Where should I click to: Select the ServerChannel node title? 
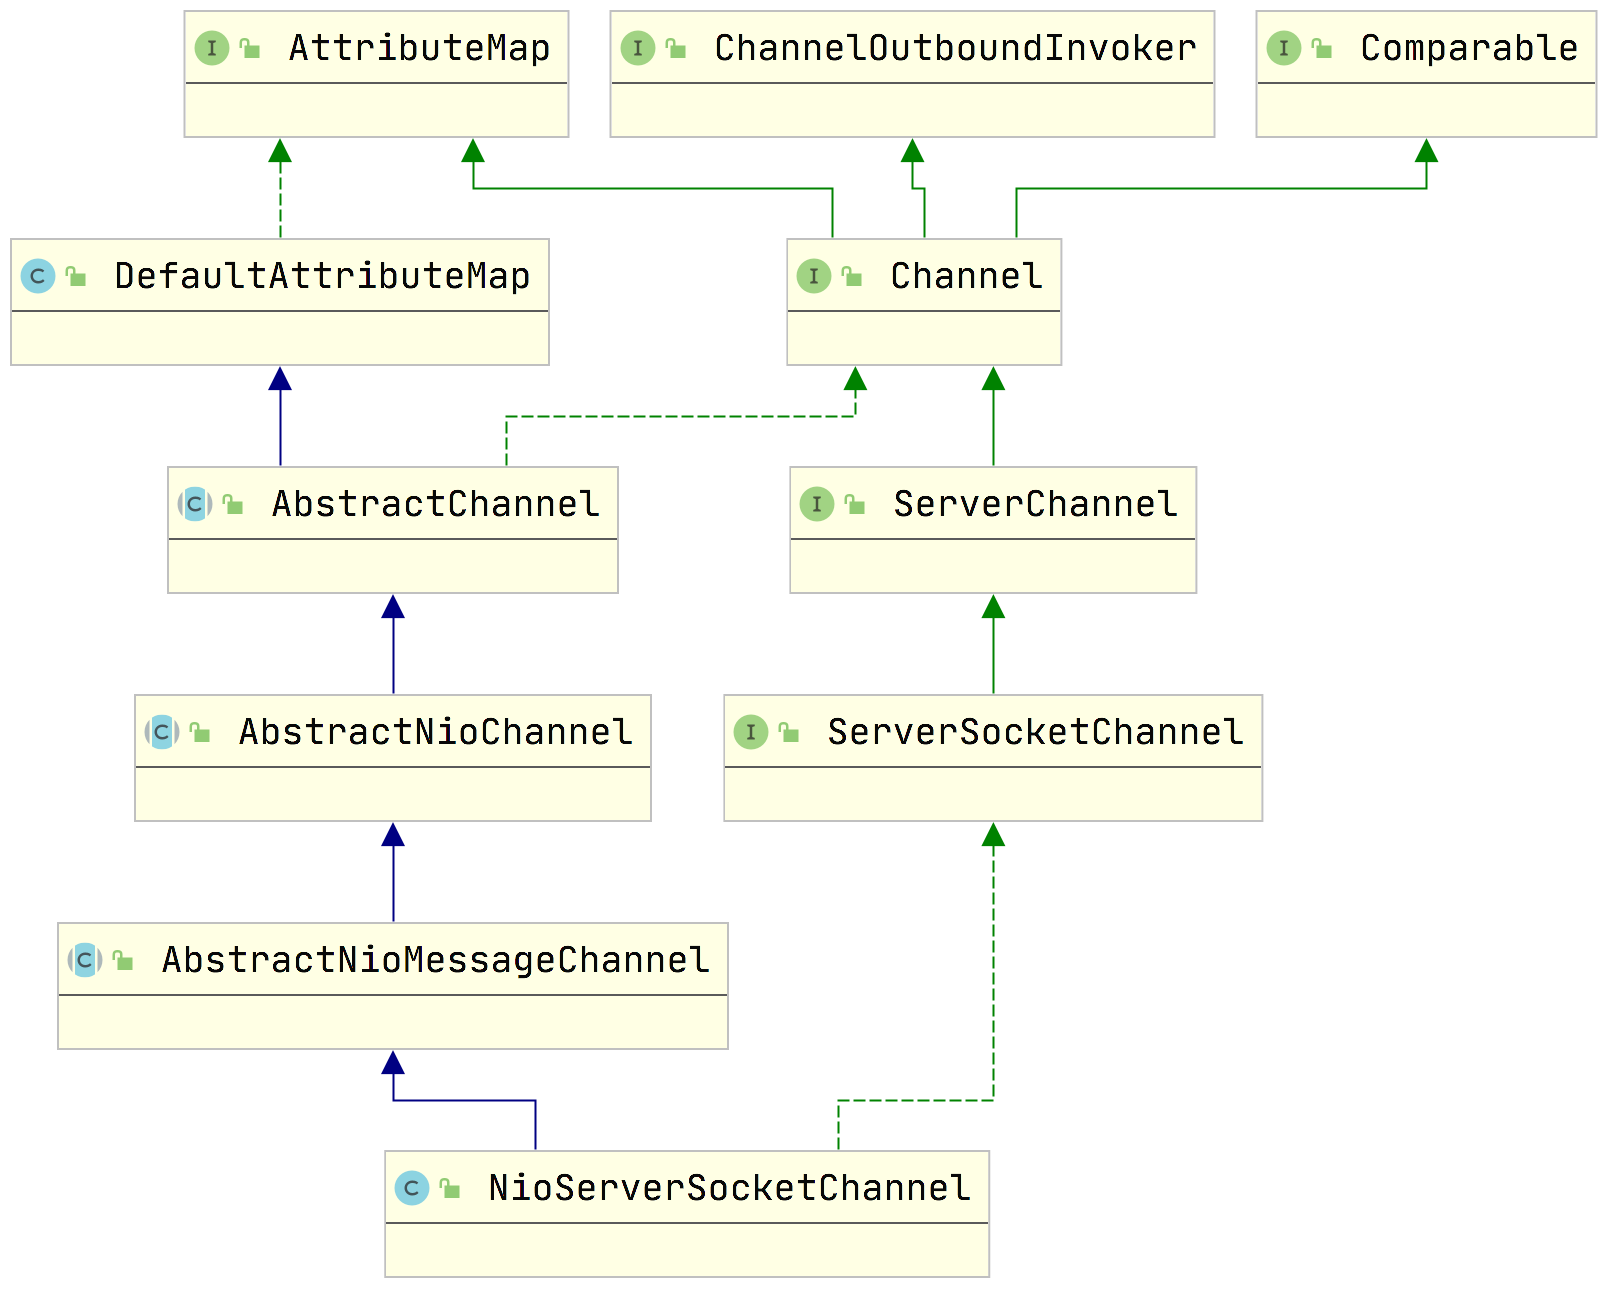coord(1036,504)
